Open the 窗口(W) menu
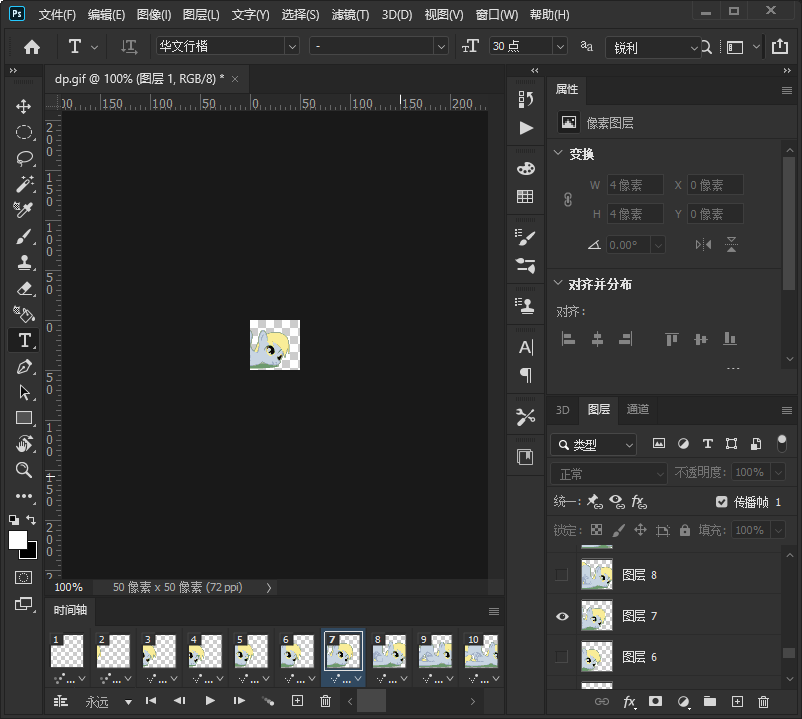The width and height of the screenshot is (802, 719). [x=497, y=15]
